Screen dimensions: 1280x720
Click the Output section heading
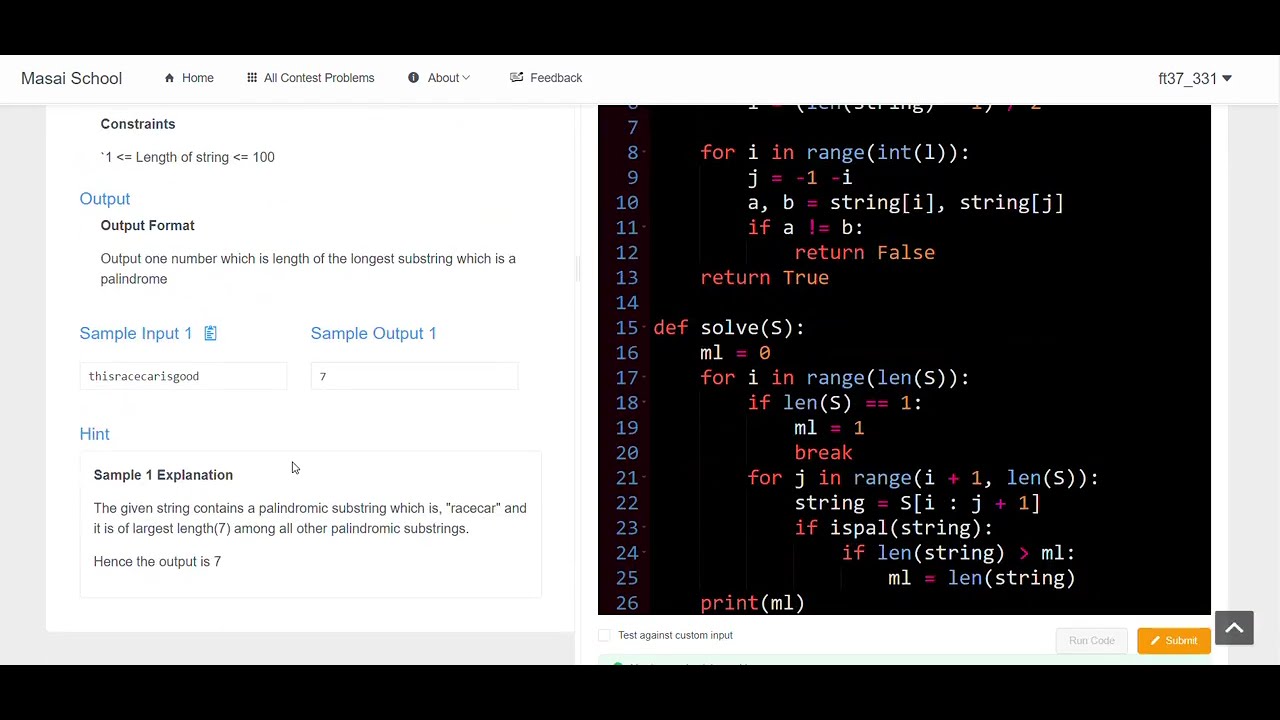(x=104, y=199)
